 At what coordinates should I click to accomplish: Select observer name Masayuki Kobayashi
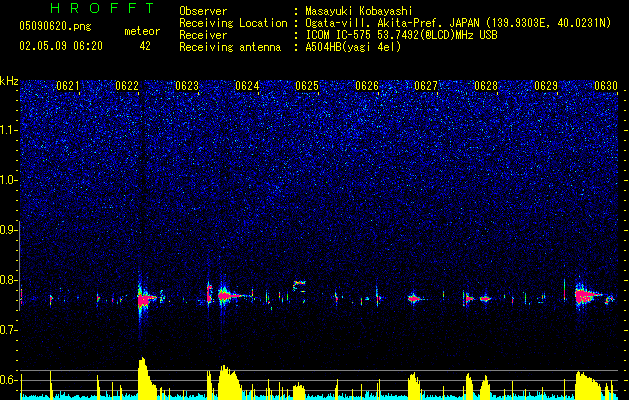(359, 11)
